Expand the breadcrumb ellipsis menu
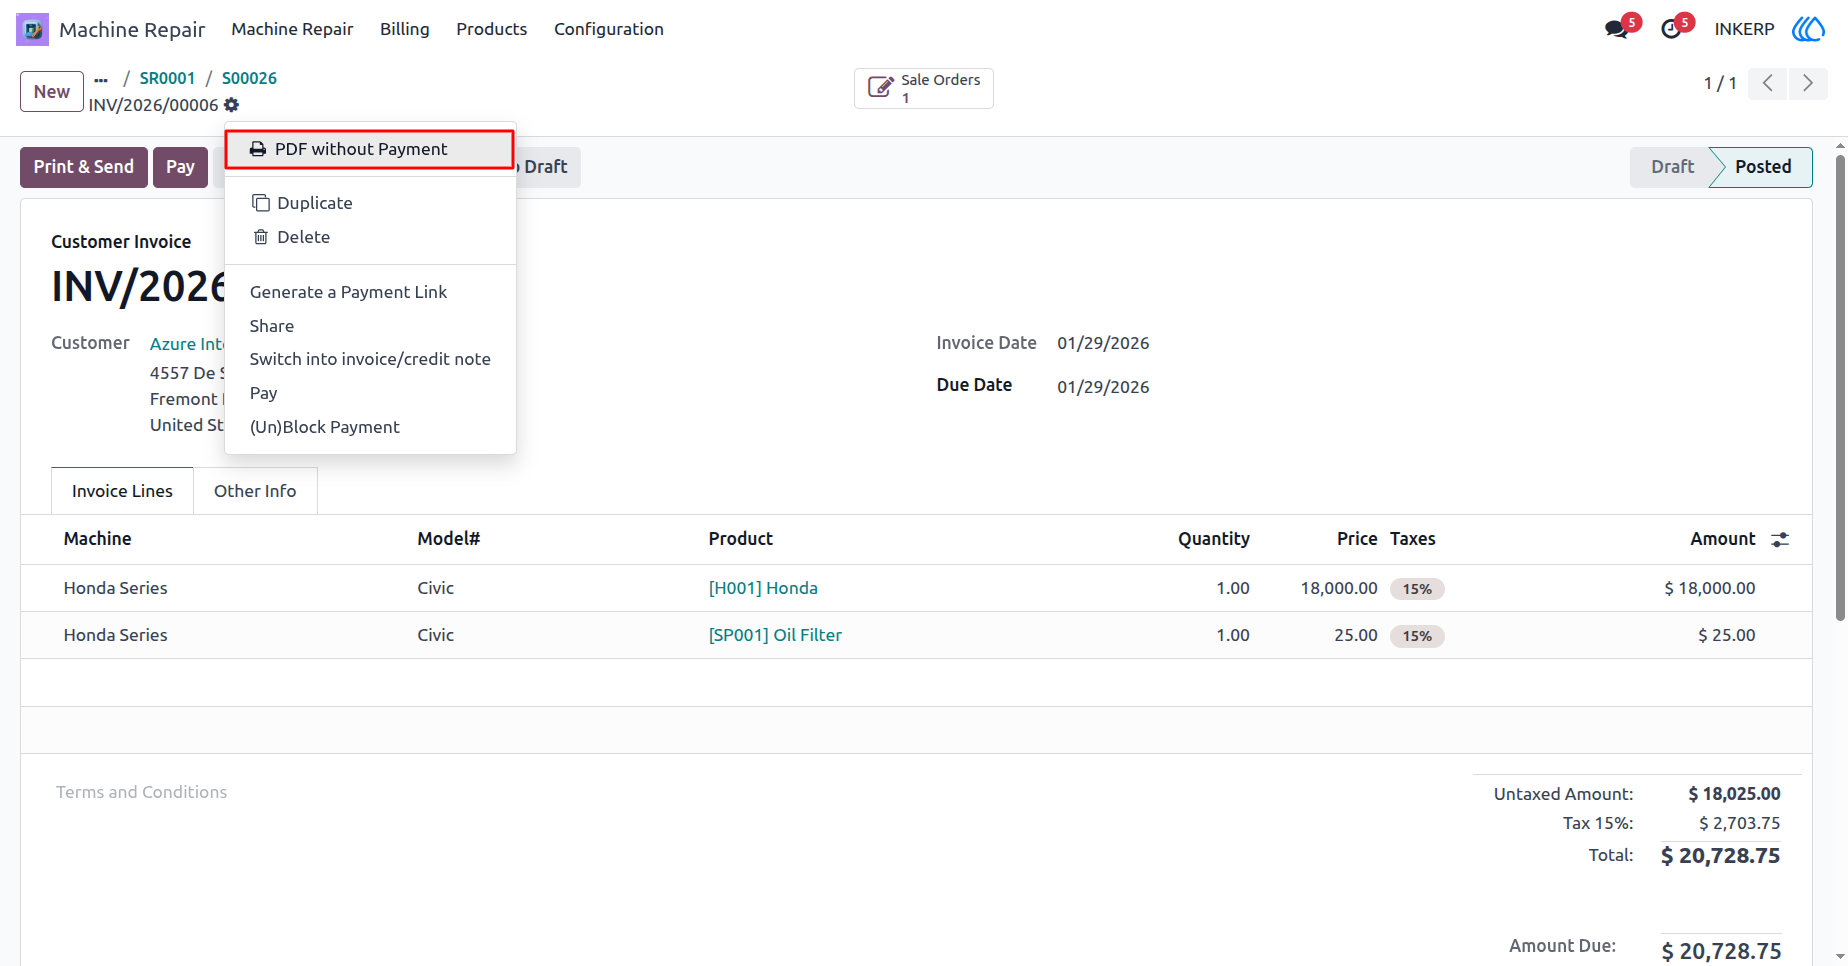The height and width of the screenshot is (966, 1848). (x=101, y=79)
